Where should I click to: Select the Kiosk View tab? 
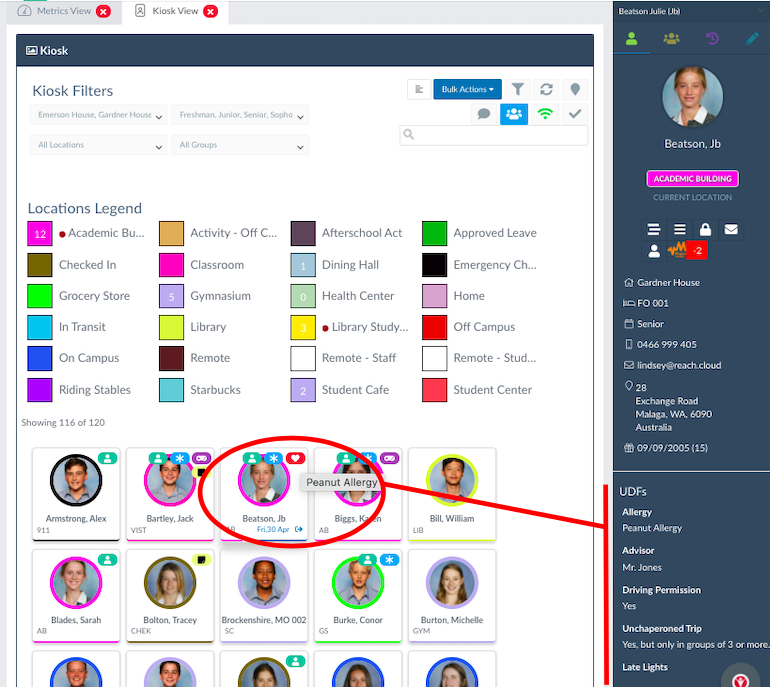[x=175, y=11]
